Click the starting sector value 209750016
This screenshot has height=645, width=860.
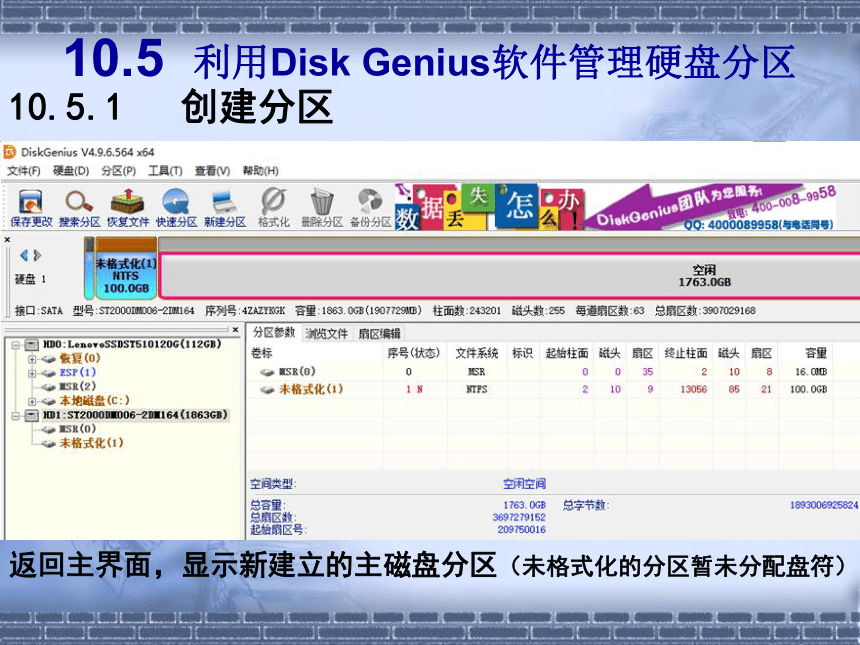point(522,530)
